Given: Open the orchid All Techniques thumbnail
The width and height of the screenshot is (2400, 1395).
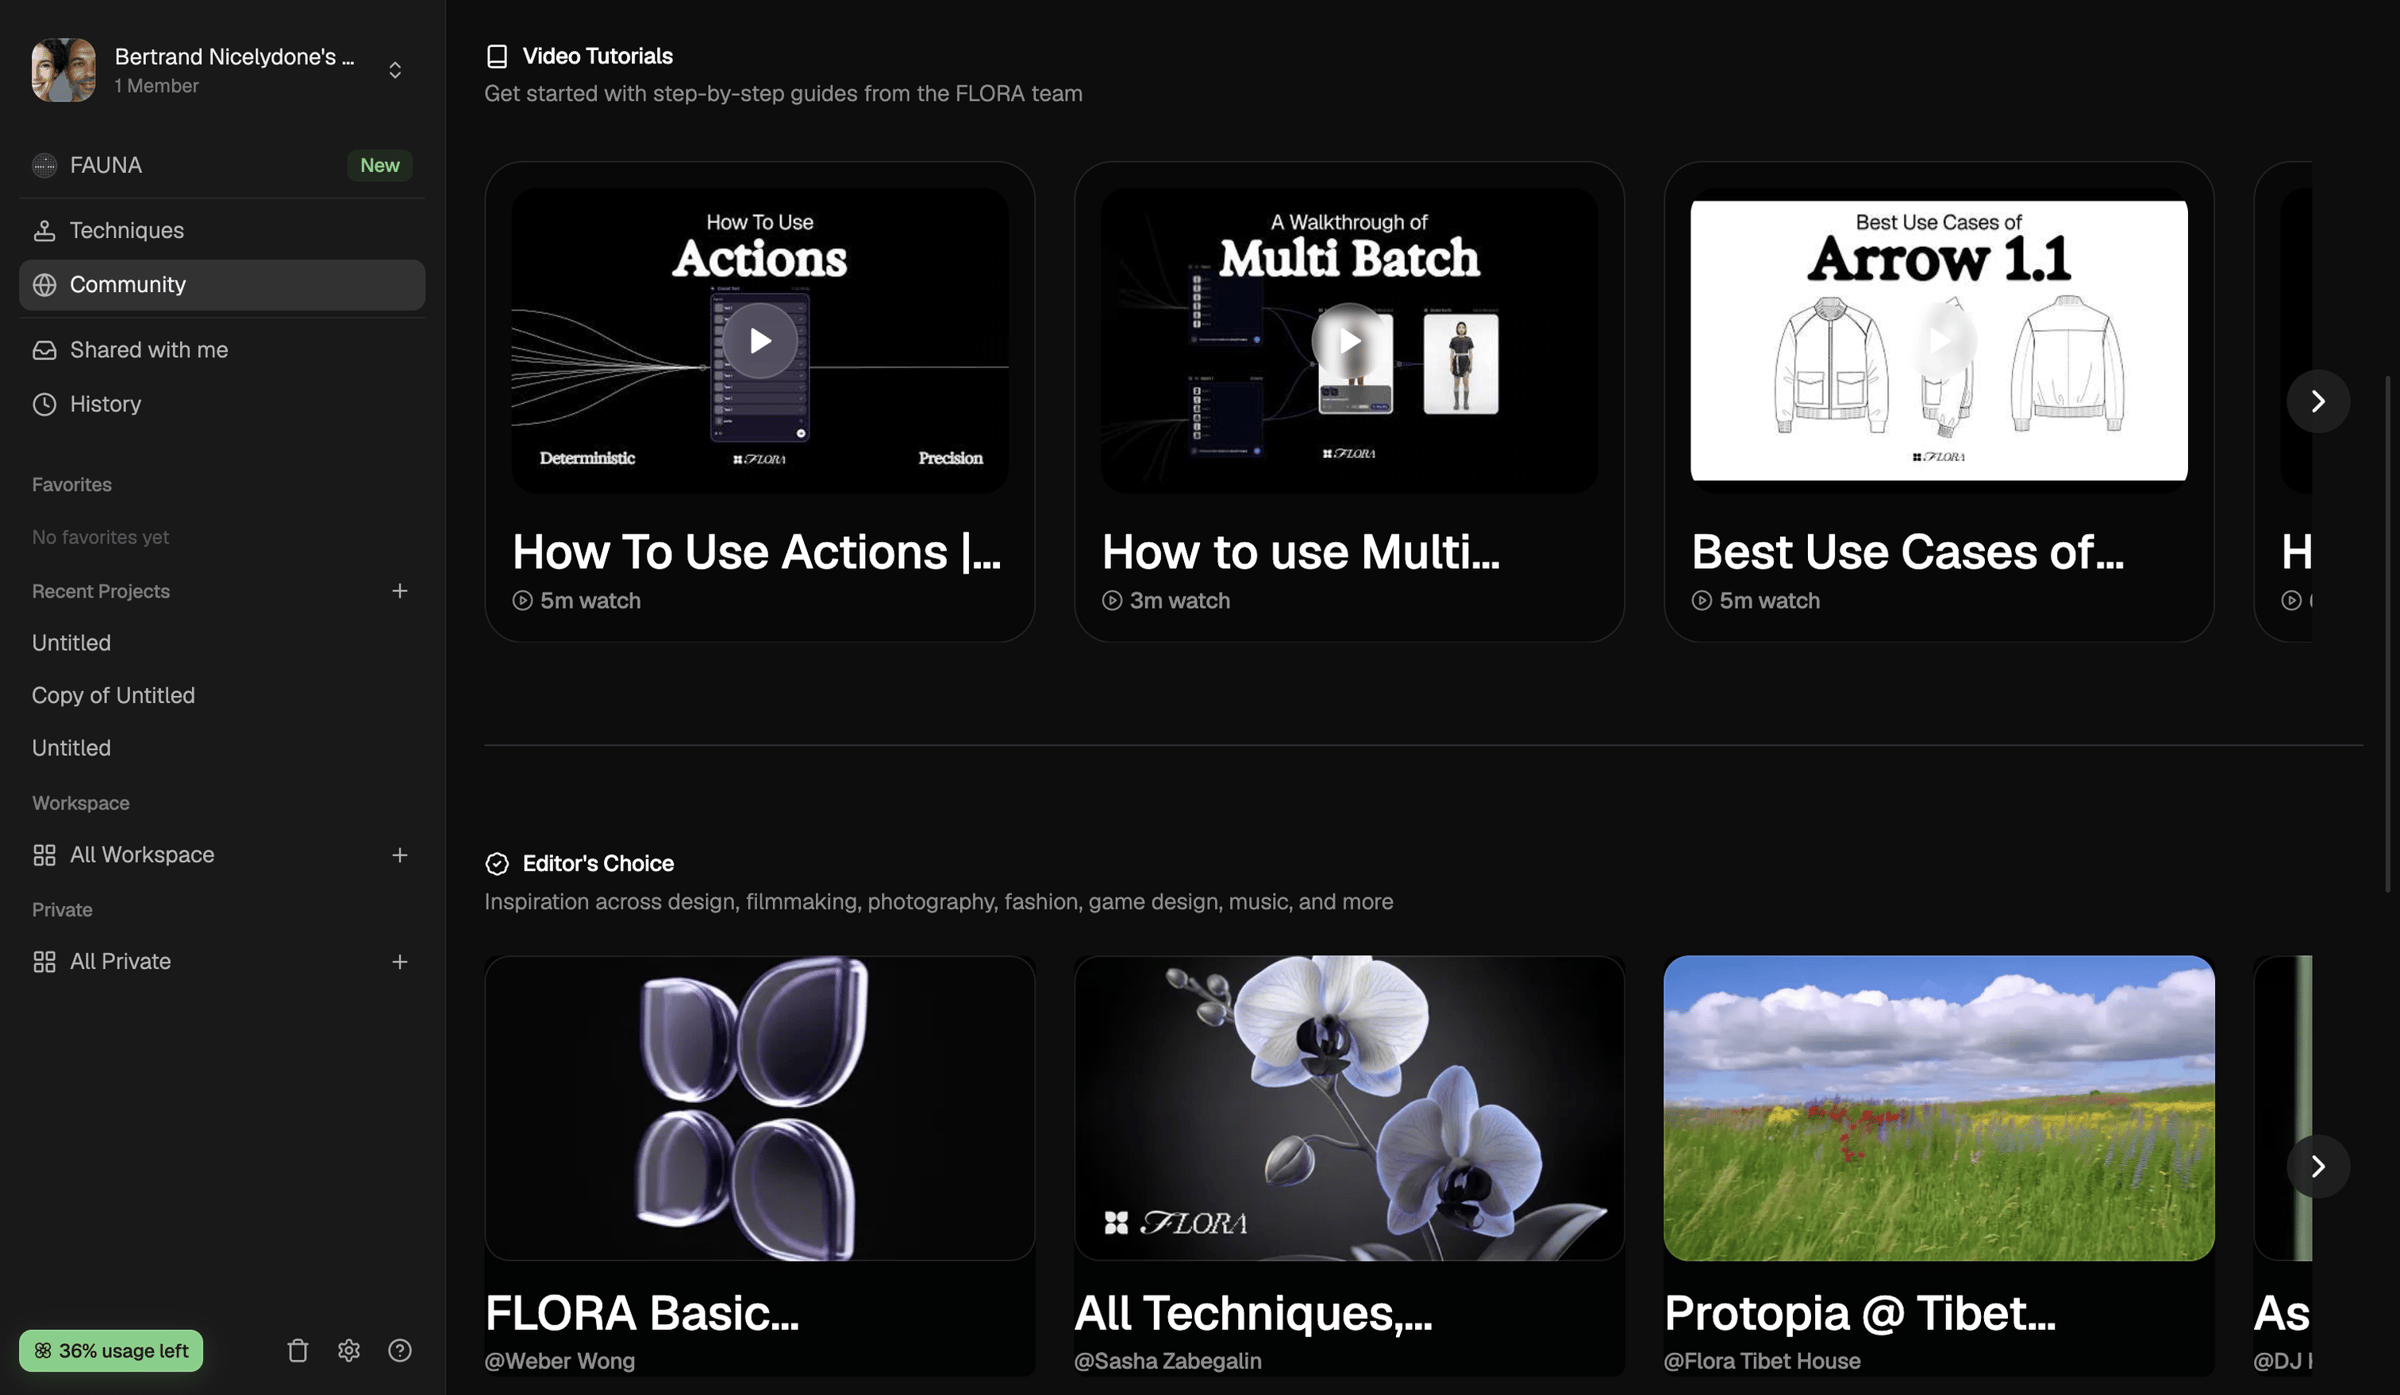Looking at the screenshot, I should [1349, 1108].
